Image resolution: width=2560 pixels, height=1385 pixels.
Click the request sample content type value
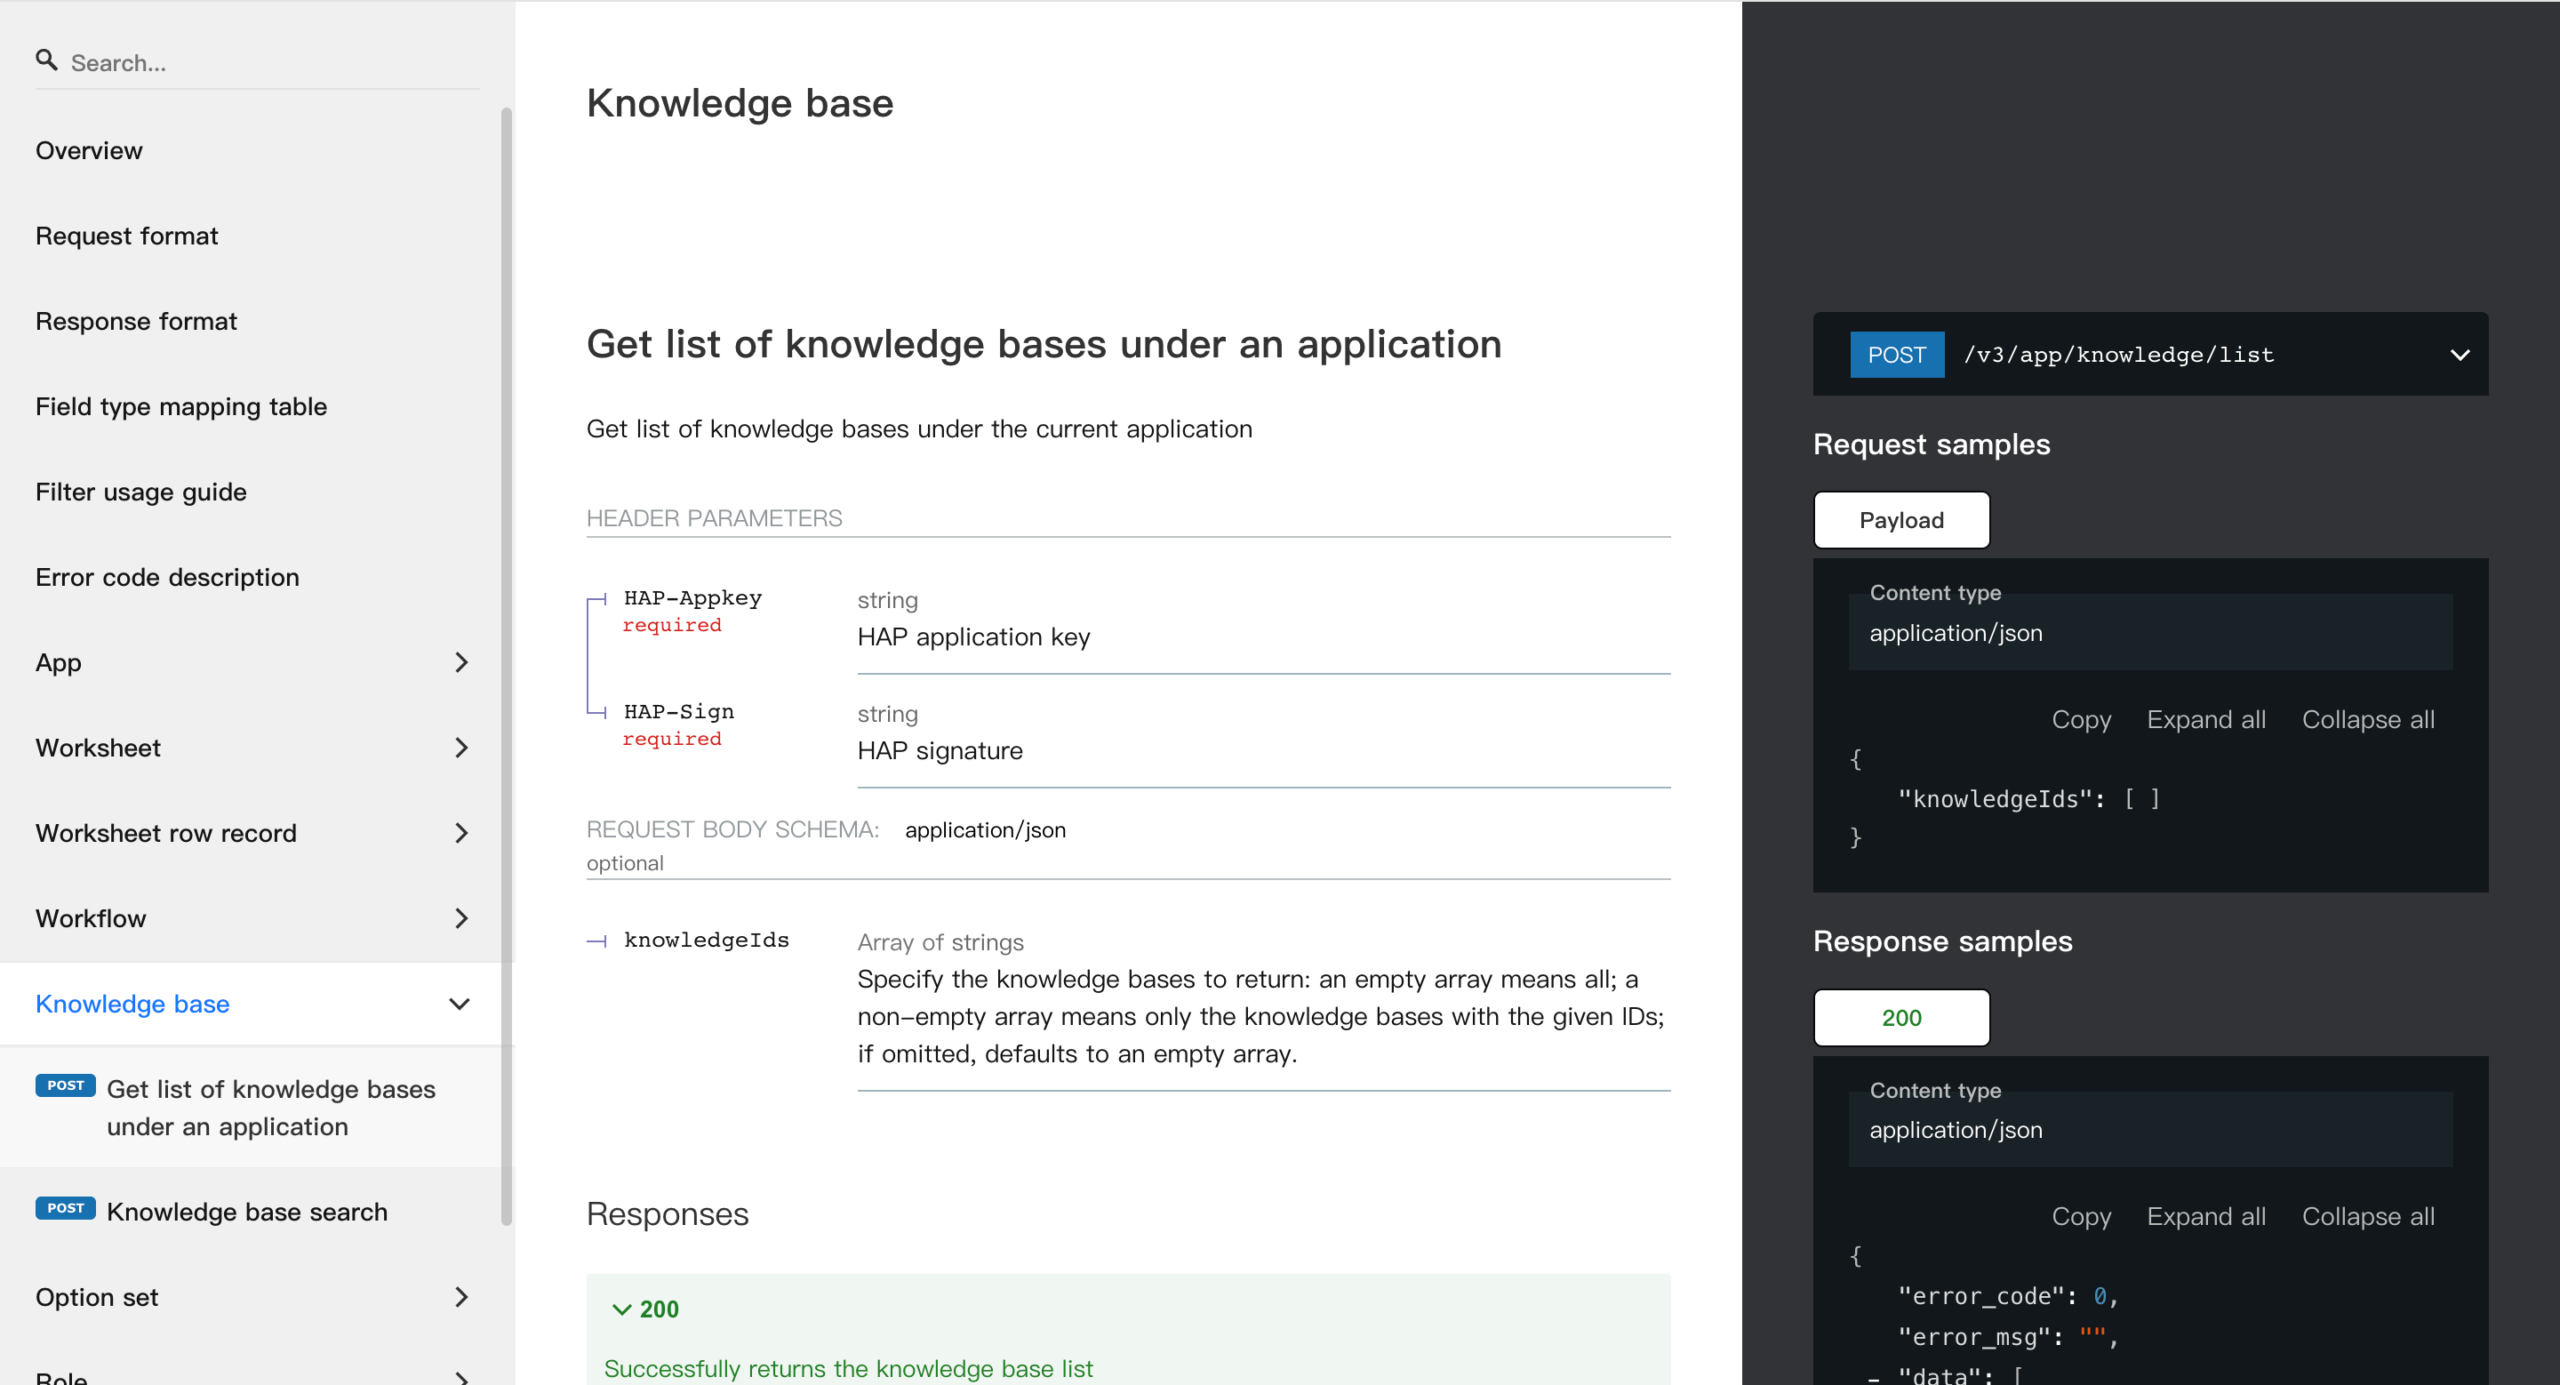1956,633
